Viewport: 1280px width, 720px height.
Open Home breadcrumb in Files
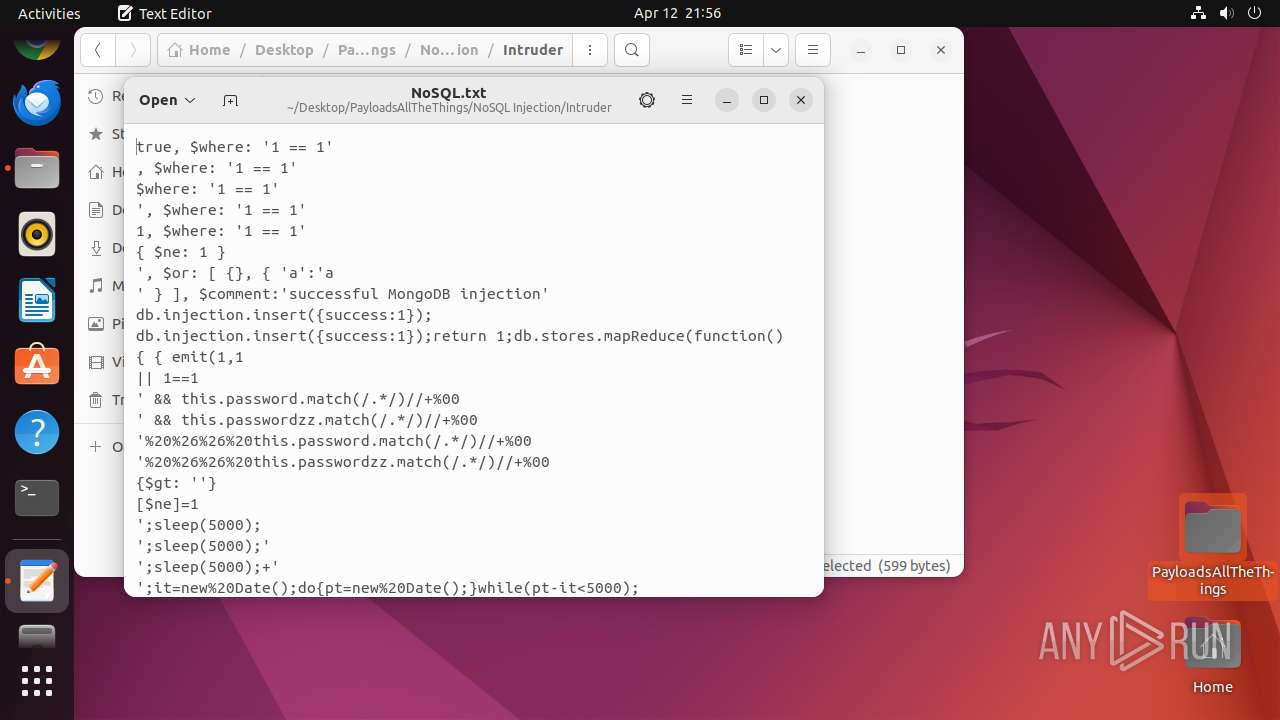(x=199, y=50)
